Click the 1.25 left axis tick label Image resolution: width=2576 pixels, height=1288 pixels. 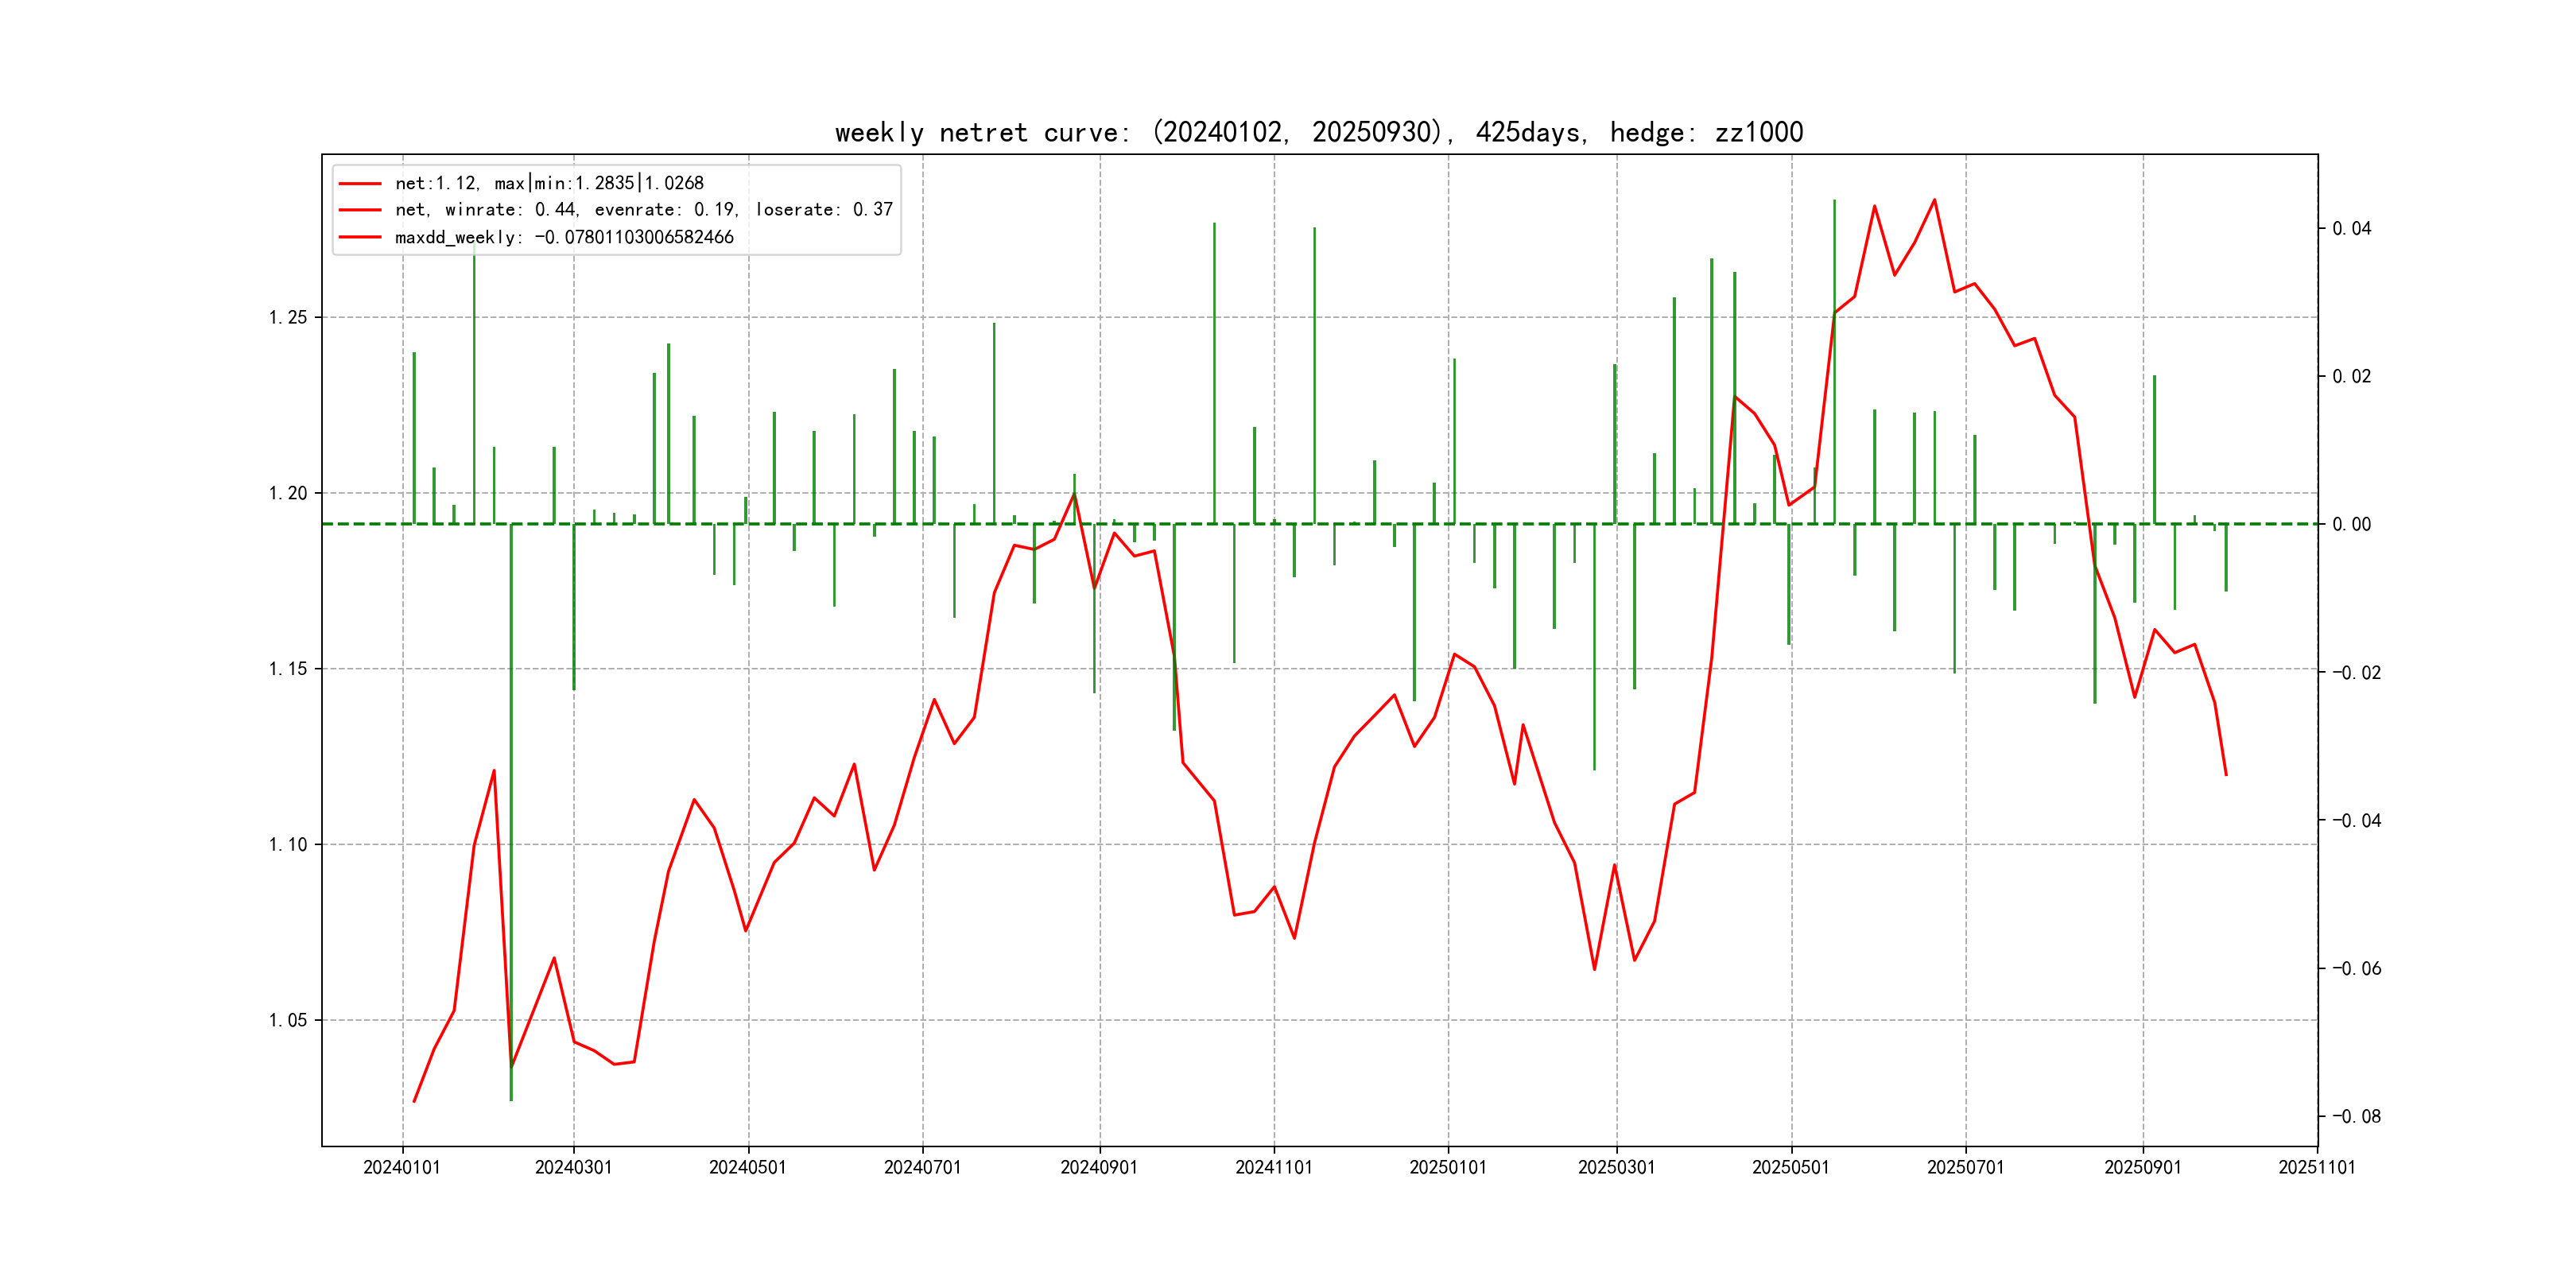(288, 318)
